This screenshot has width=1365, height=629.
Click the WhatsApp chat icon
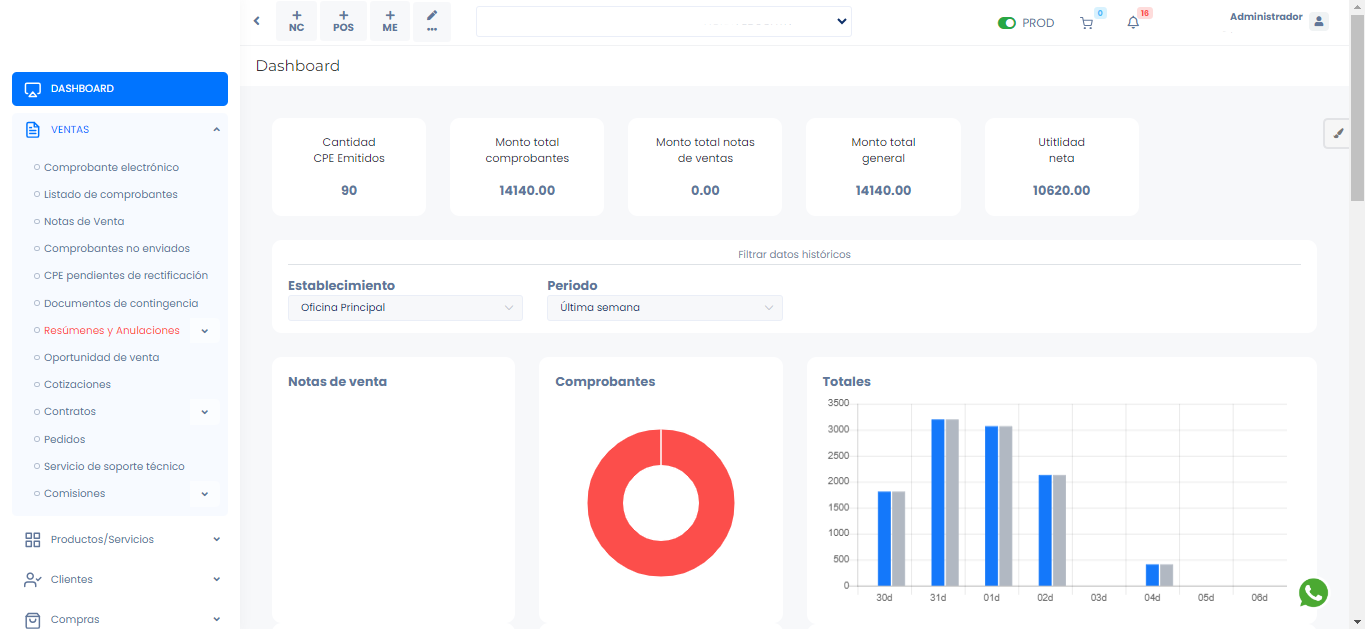coord(1313,593)
